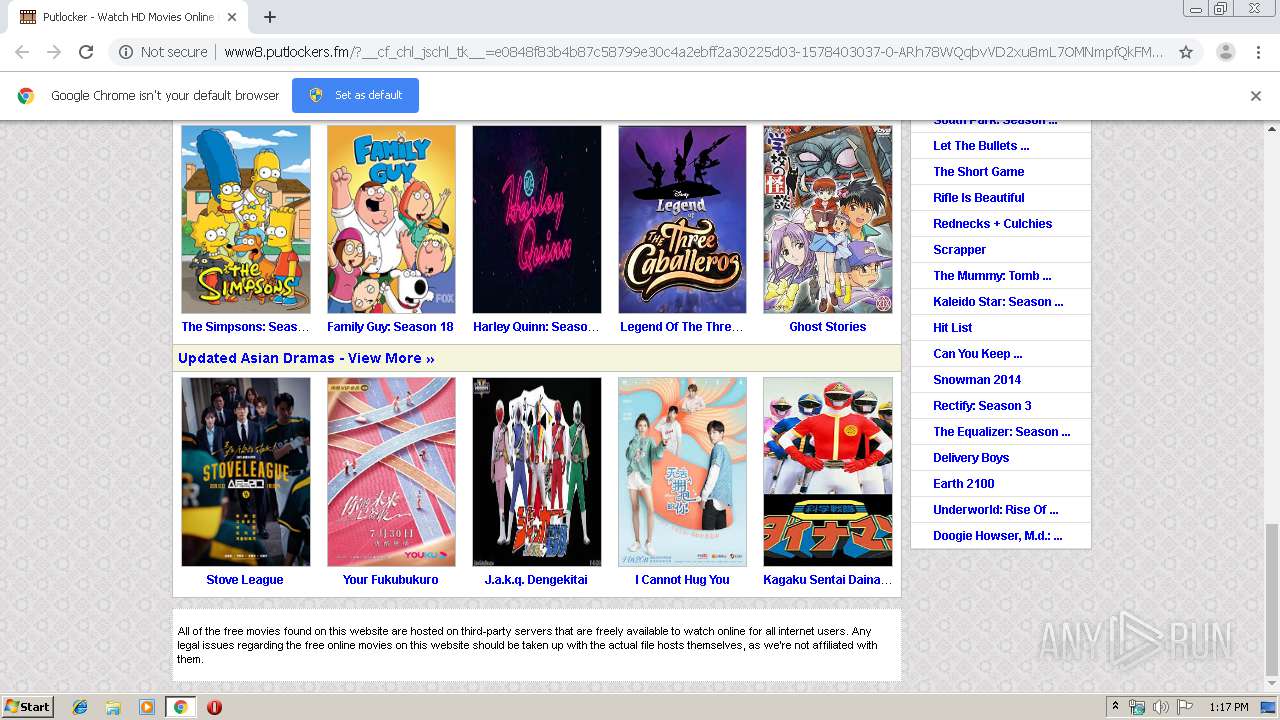The image size is (1280, 720).
Task: Open The Simpsons: Season title link
Action: tap(245, 327)
